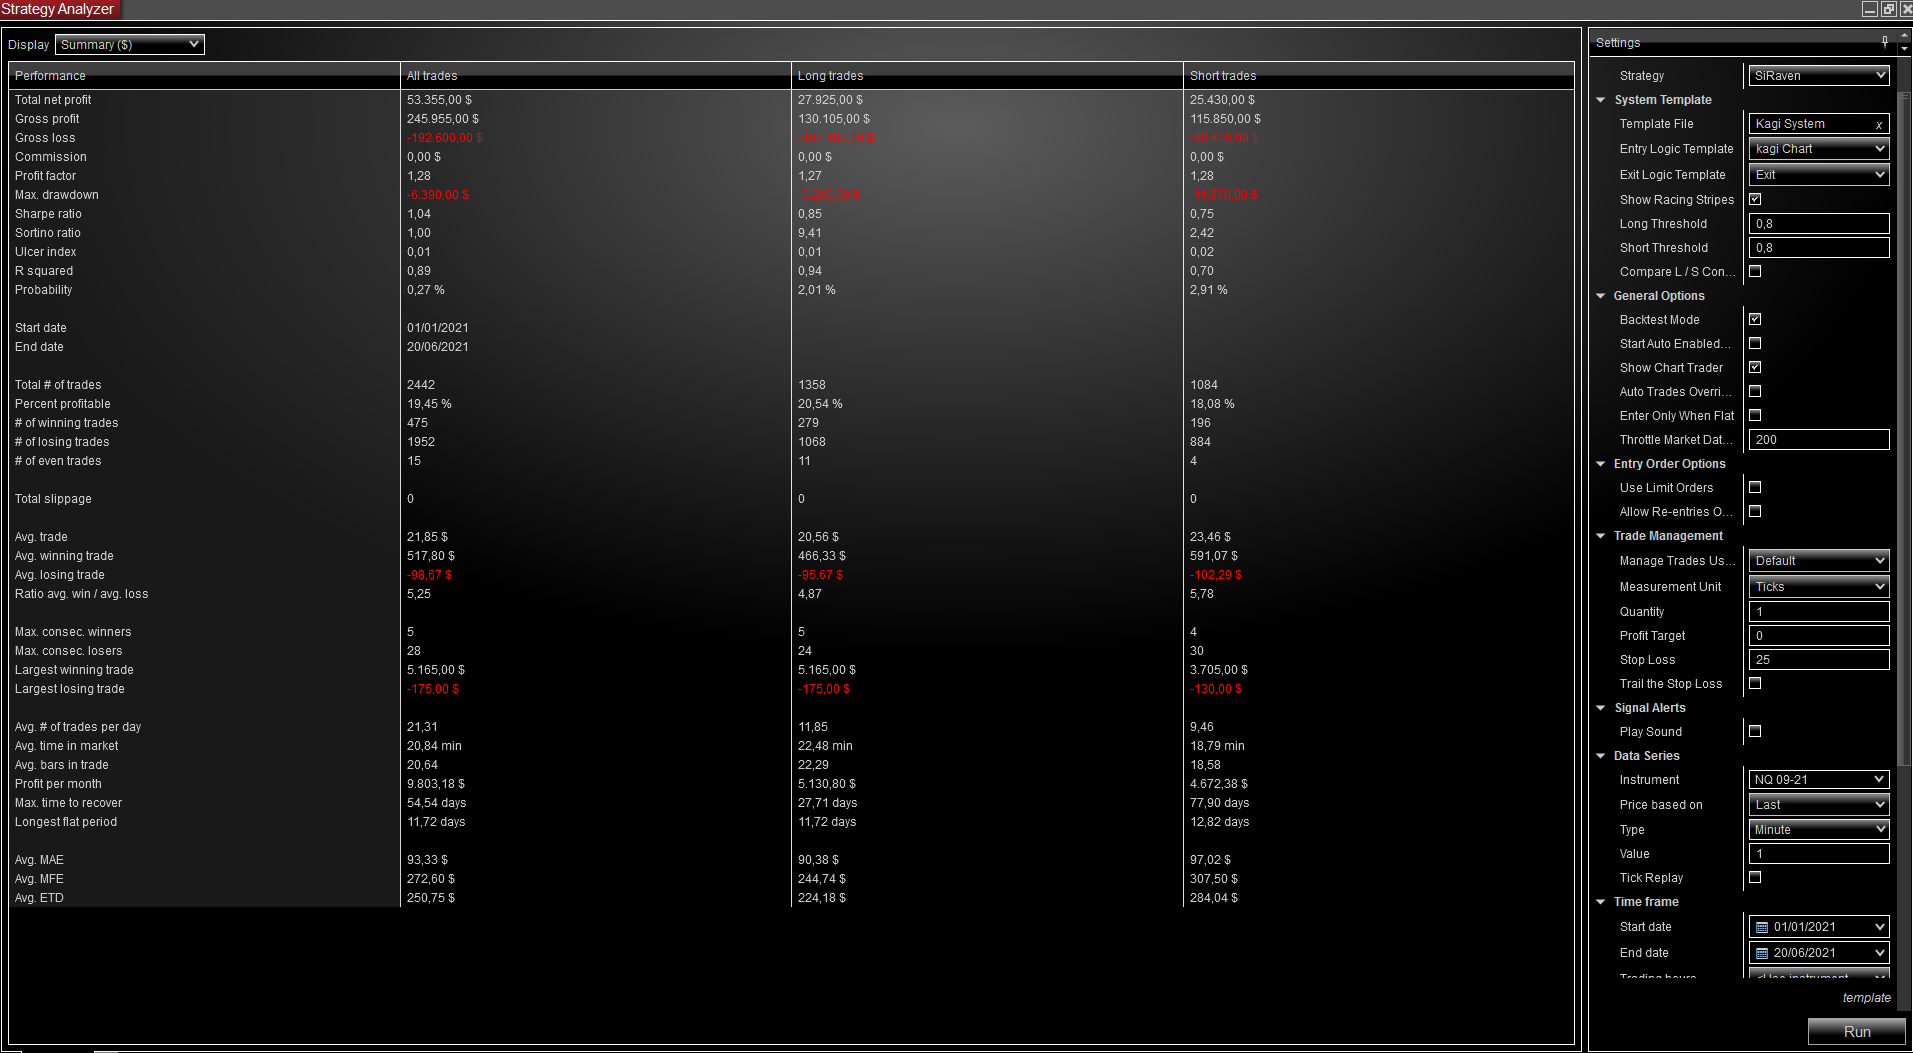Screen dimensions: 1913x1053
Task: Open Measurement Unit Ticks dropdown
Action: coord(1819,587)
